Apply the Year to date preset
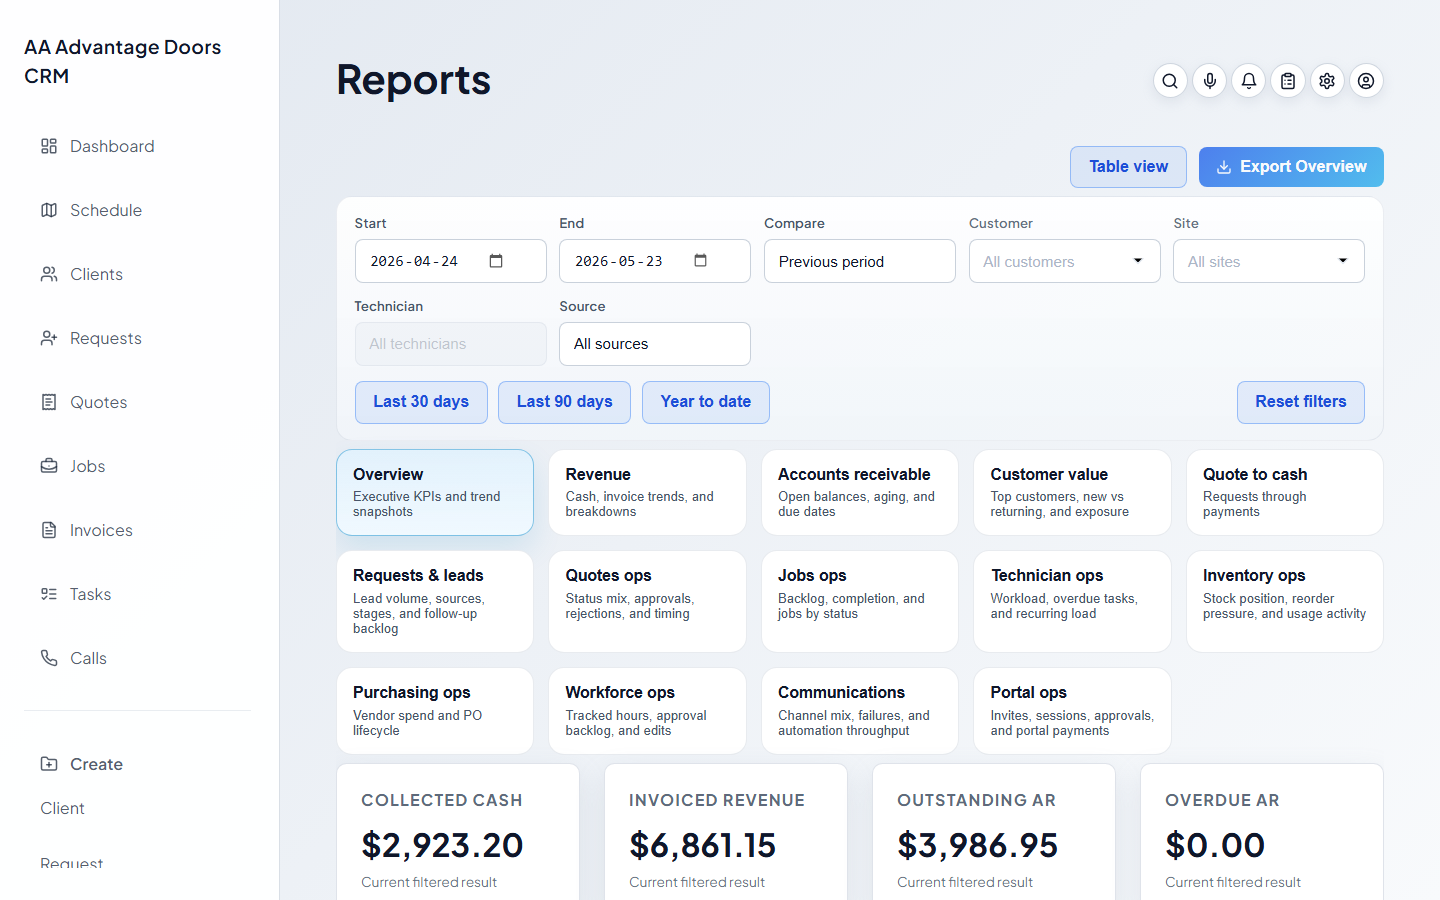 pyautogui.click(x=705, y=402)
